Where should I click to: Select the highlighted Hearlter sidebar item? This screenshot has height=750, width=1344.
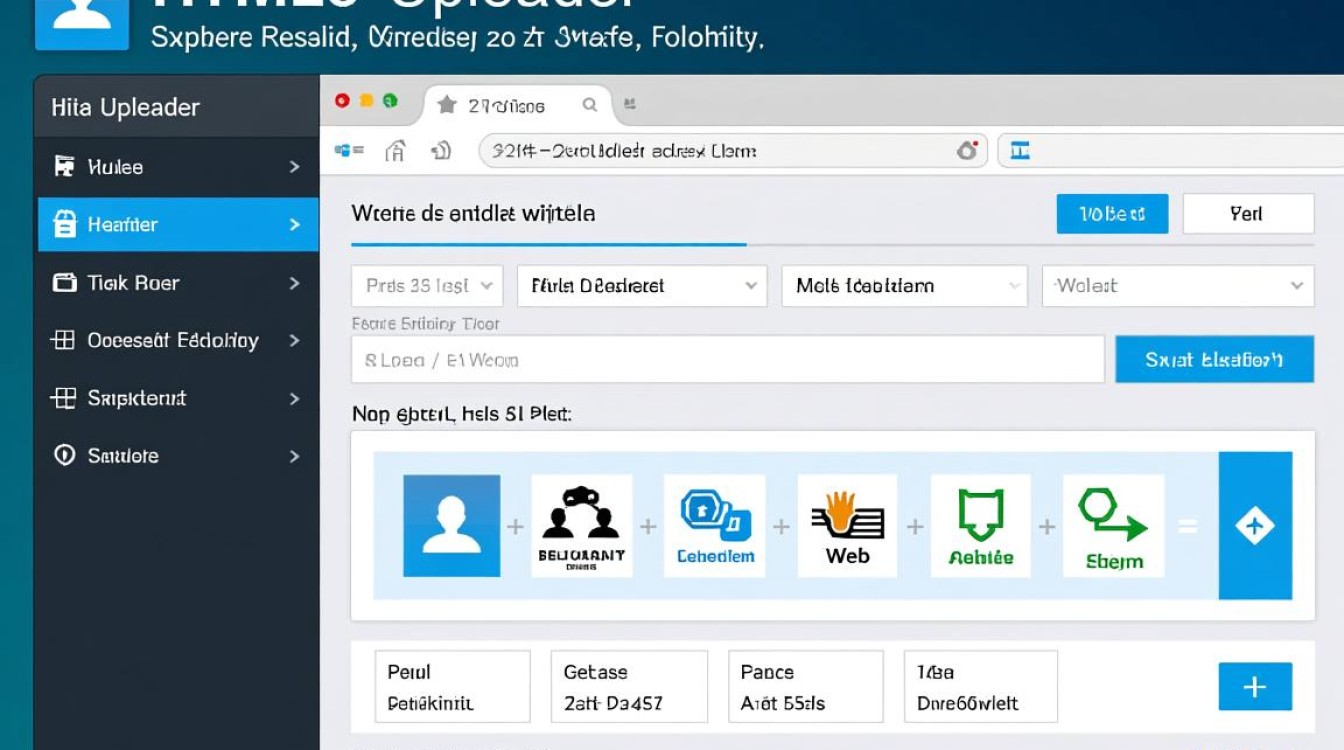[177, 225]
